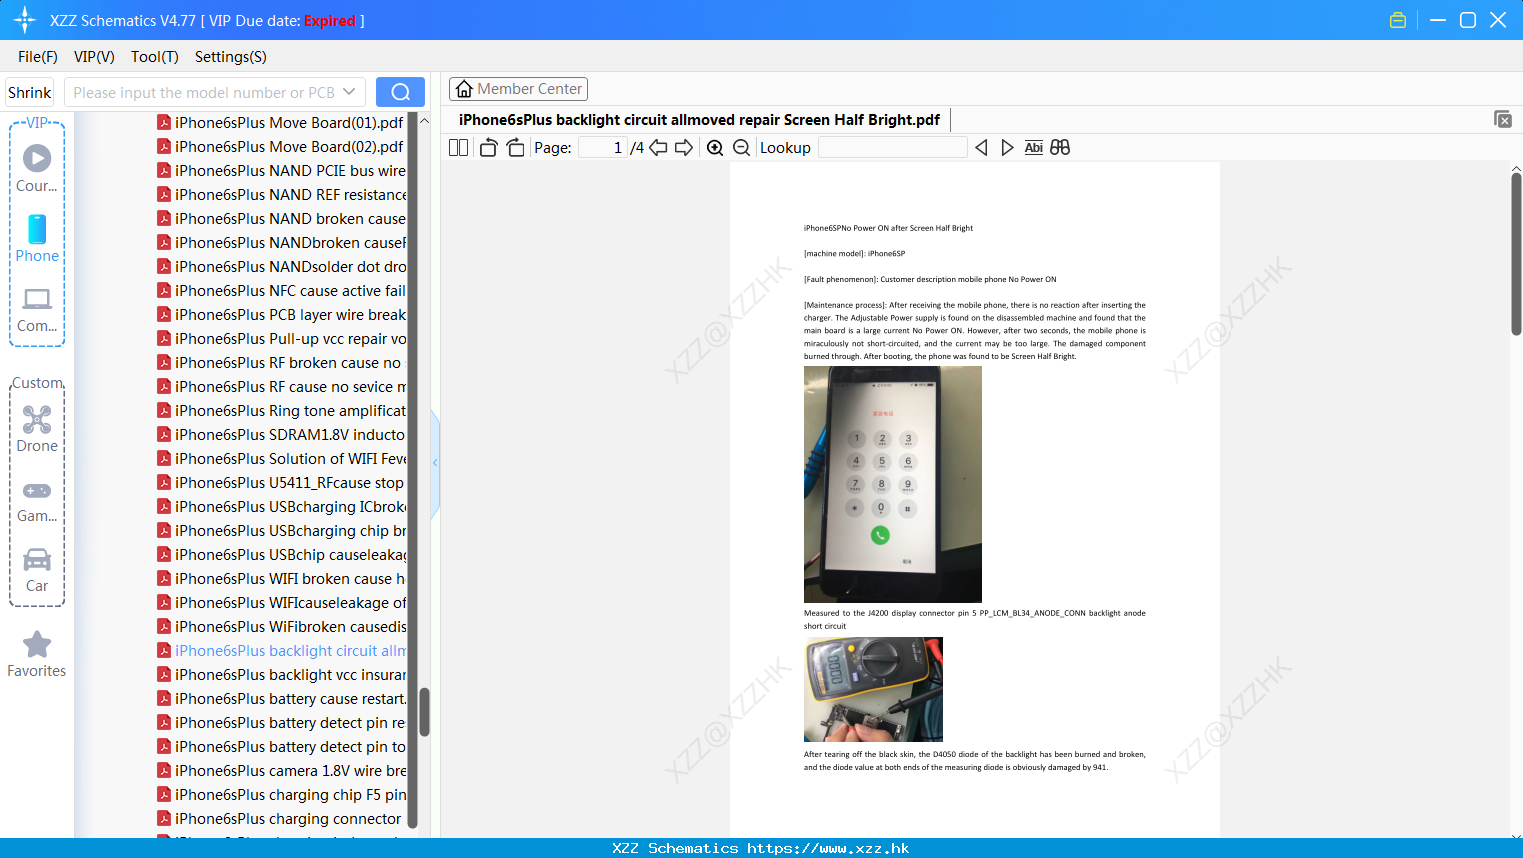Open Member Center
The height and width of the screenshot is (858, 1523).
[x=518, y=89]
